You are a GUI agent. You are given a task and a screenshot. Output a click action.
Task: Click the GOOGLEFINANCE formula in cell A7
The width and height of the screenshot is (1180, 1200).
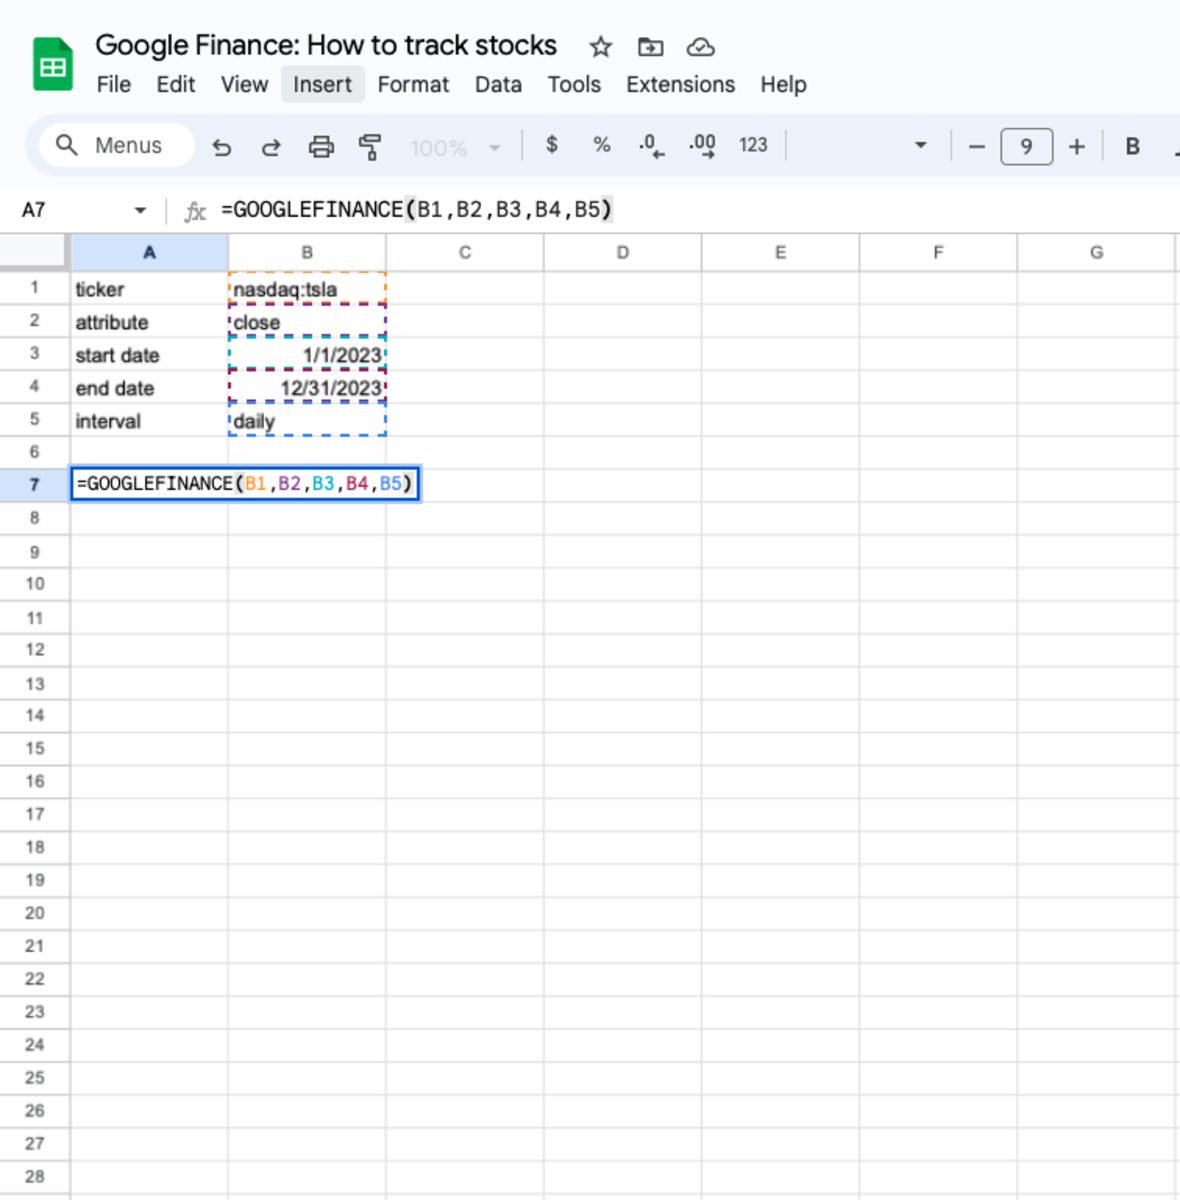pyautogui.click(x=245, y=484)
